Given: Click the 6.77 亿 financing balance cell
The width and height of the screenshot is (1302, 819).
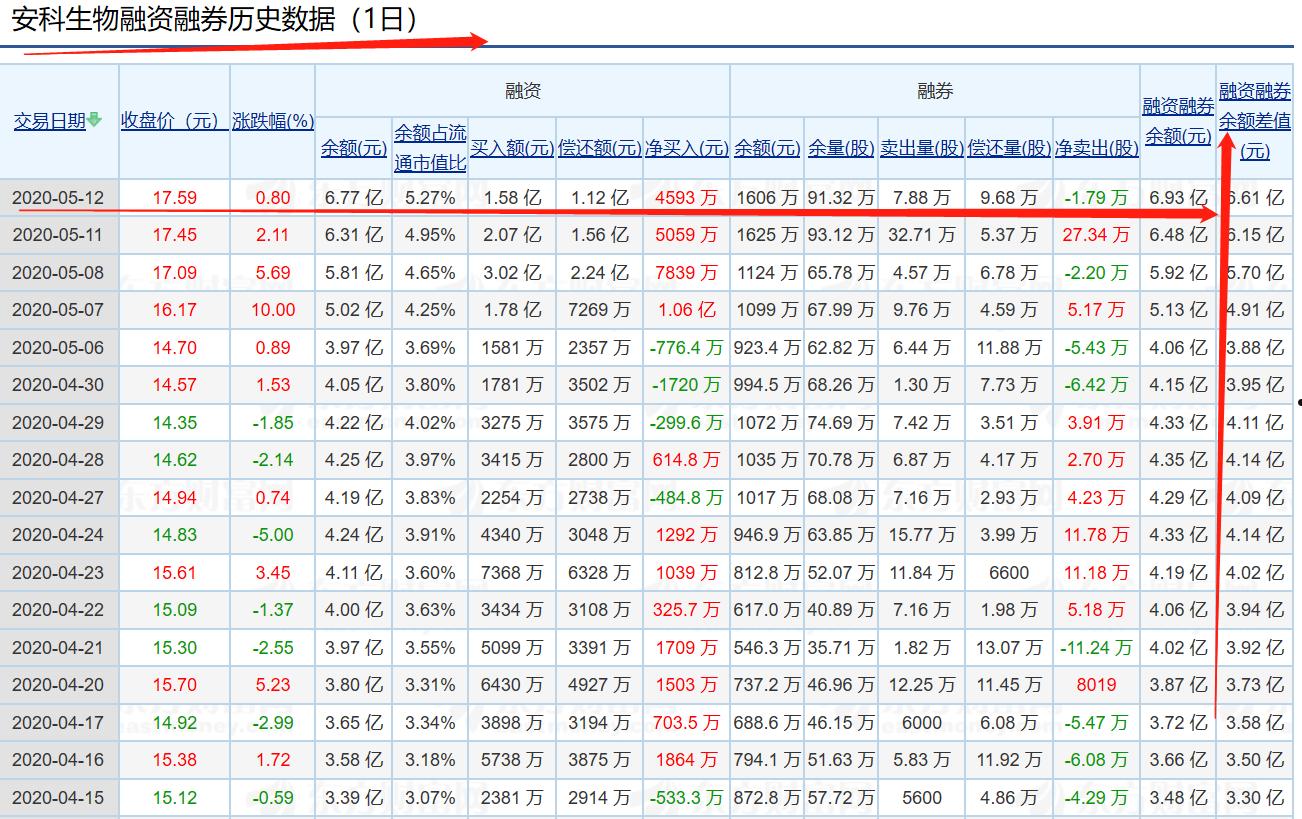Looking at the screenshot, I should tap(354, 198).
